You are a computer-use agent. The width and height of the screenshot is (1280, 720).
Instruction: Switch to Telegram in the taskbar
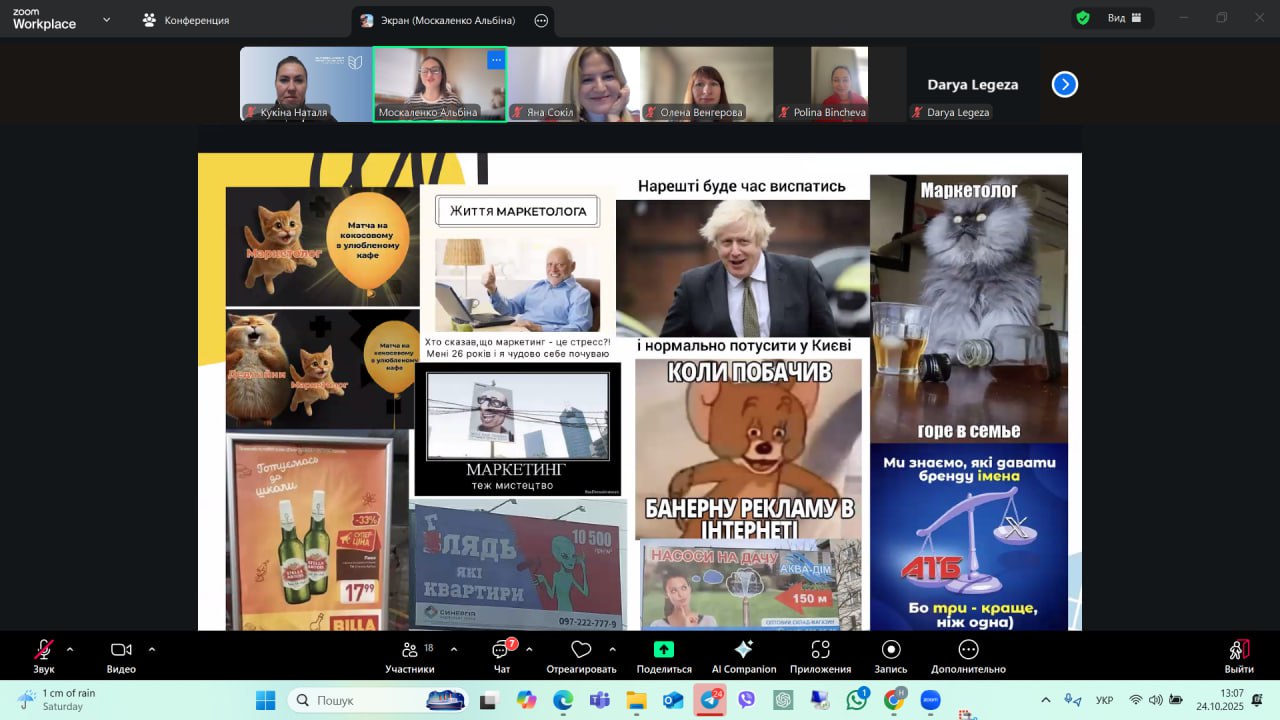click(711, 699)
